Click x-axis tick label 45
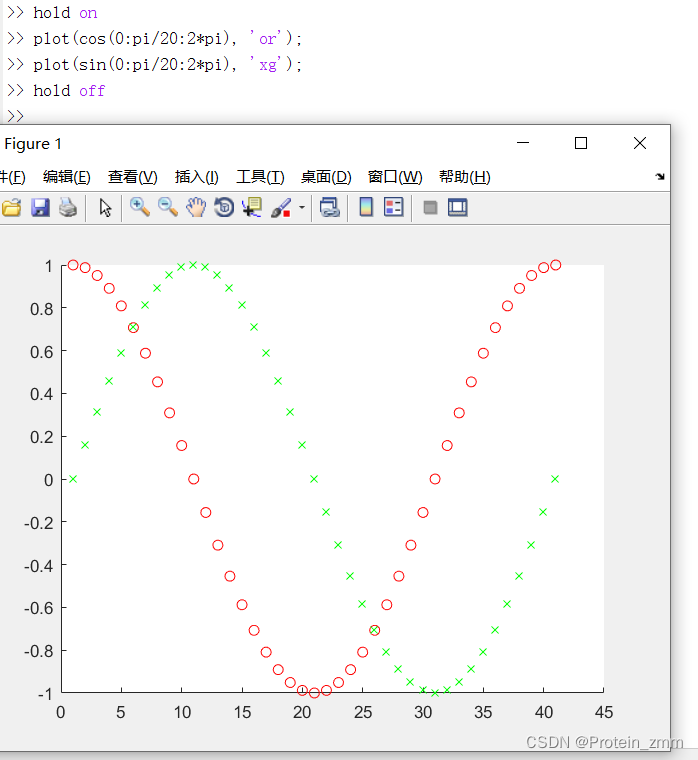 (604, 712)
